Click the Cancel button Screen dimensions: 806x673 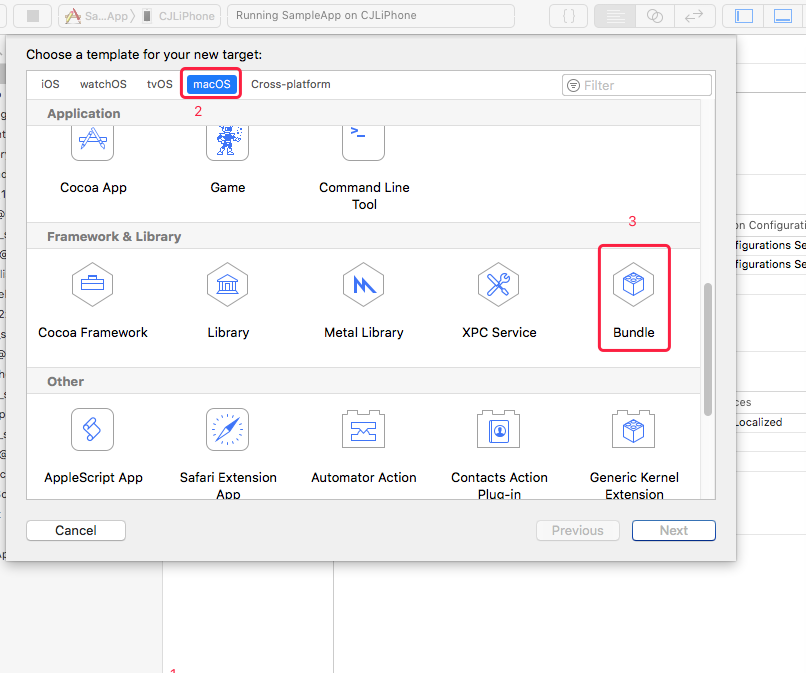point(76,531)
